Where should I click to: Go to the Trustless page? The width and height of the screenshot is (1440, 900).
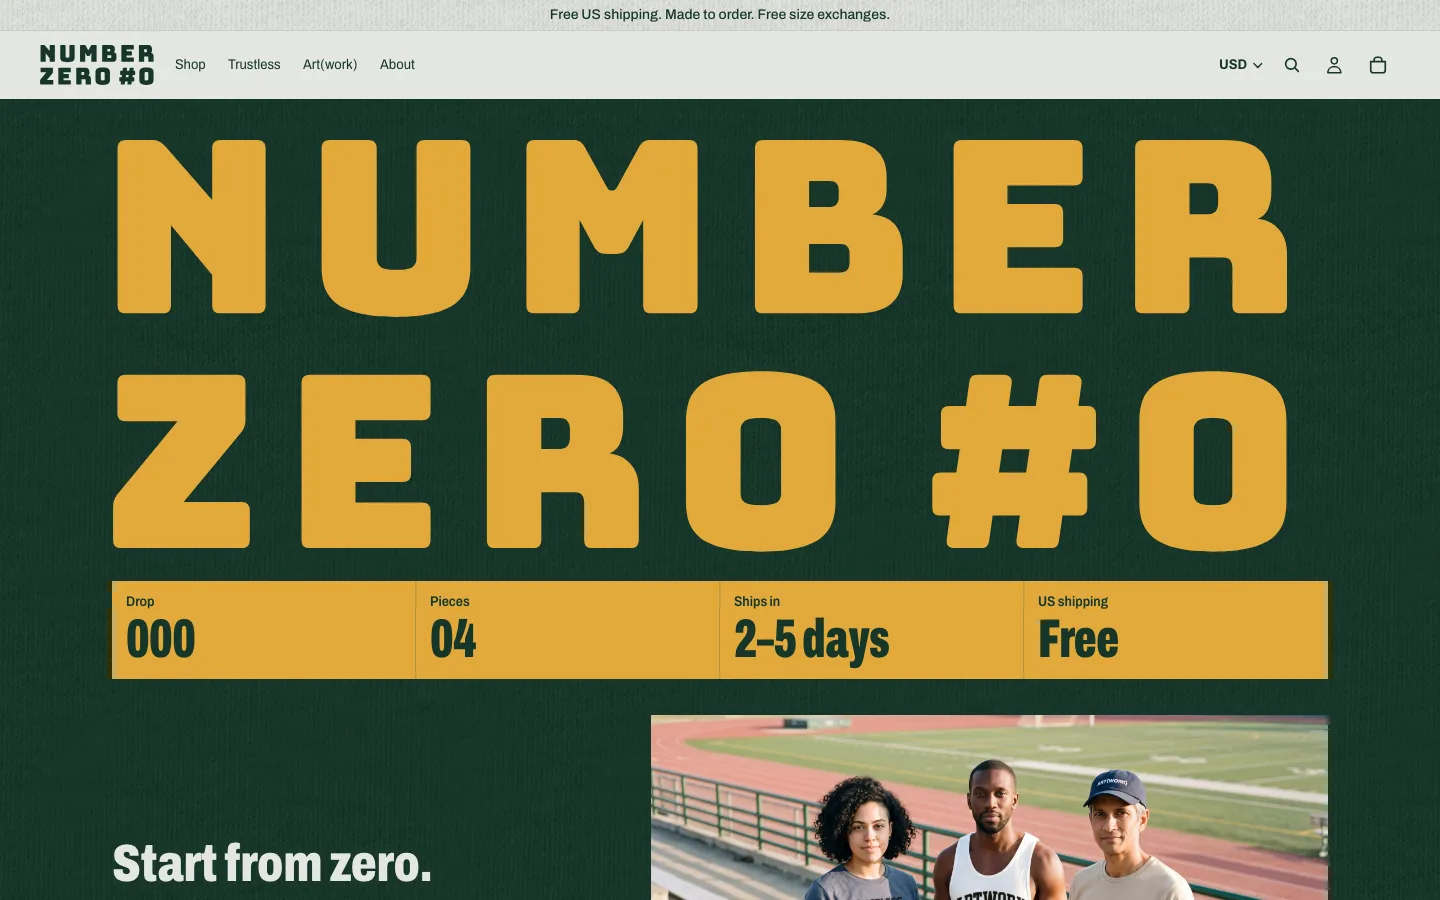254,65
